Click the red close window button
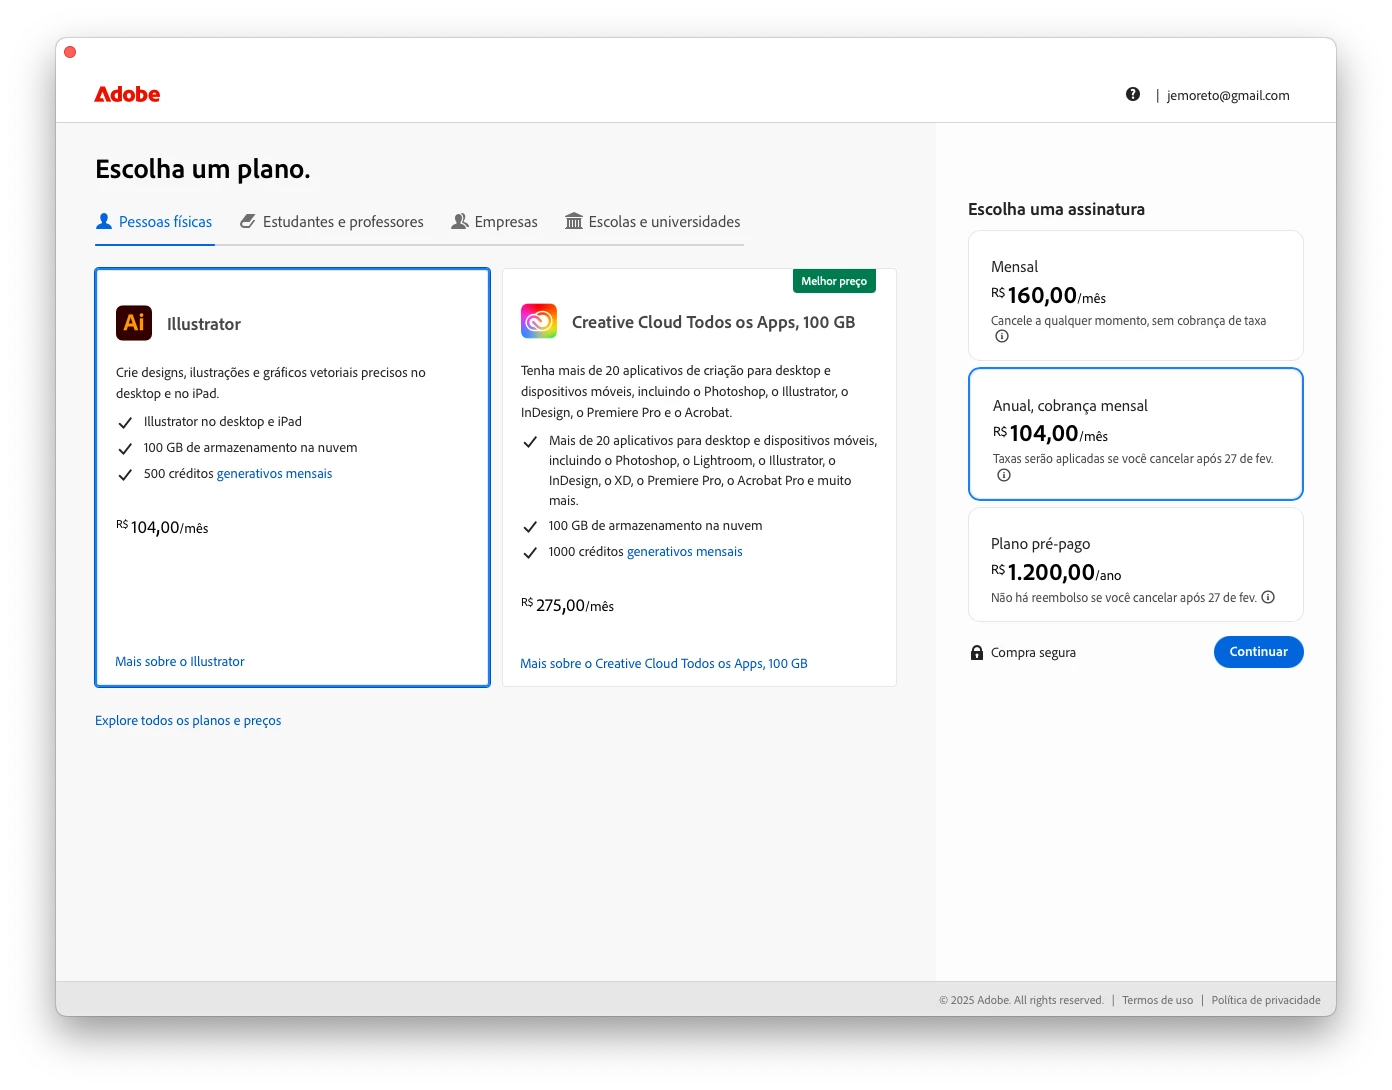 (70, 52)
